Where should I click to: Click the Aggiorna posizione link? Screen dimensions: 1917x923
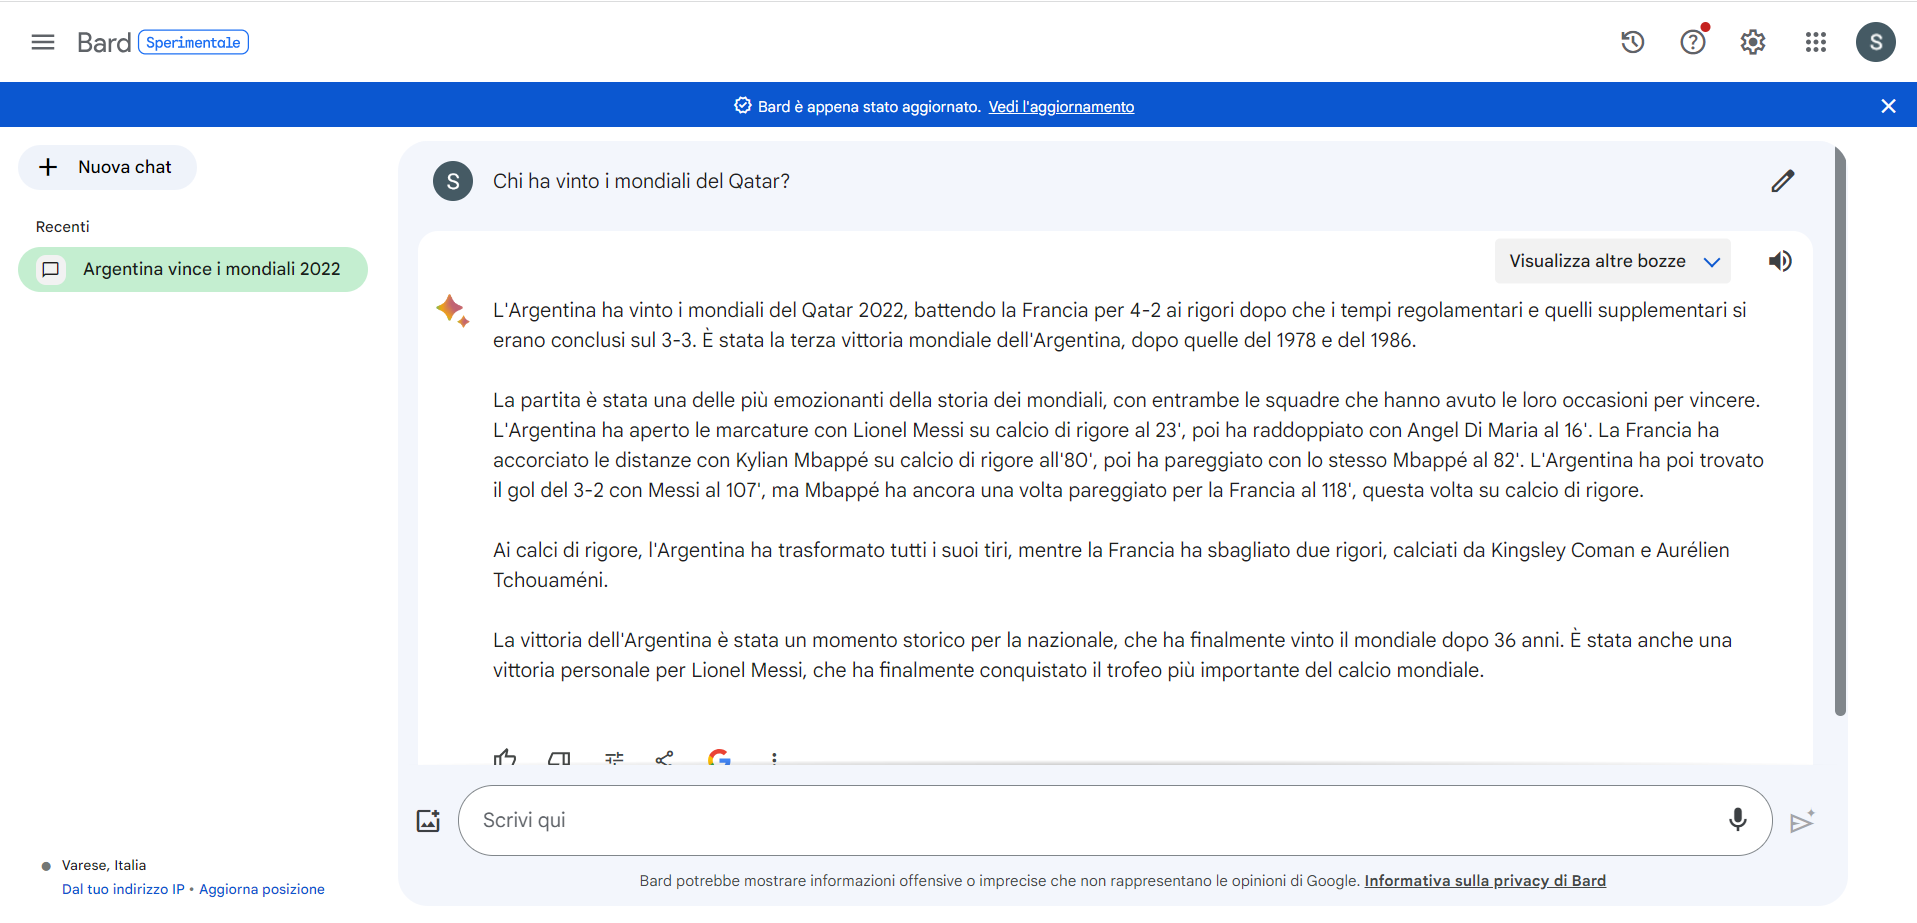click(x=262, y=889)
